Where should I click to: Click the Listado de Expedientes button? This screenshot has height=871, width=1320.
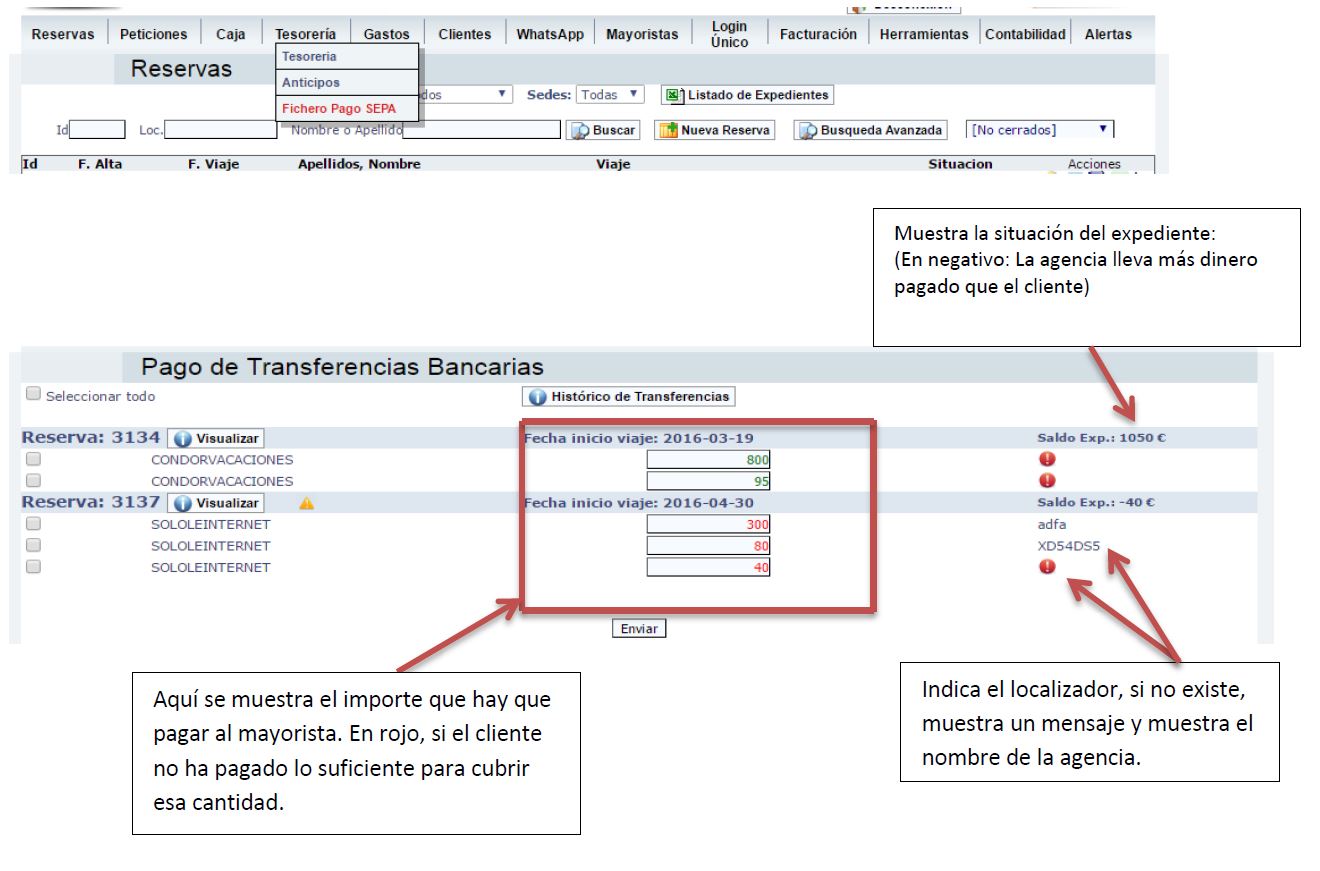[x=748, y=95]
